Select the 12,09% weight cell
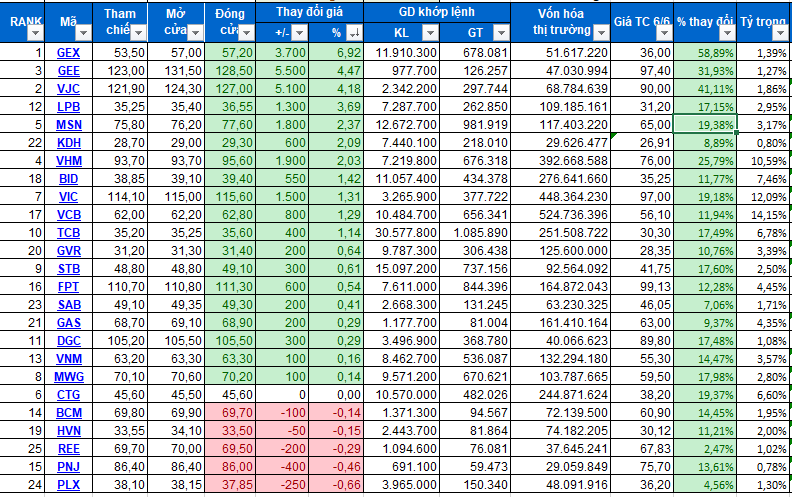This screenshot has width=792, height=497. coord(764,197)
